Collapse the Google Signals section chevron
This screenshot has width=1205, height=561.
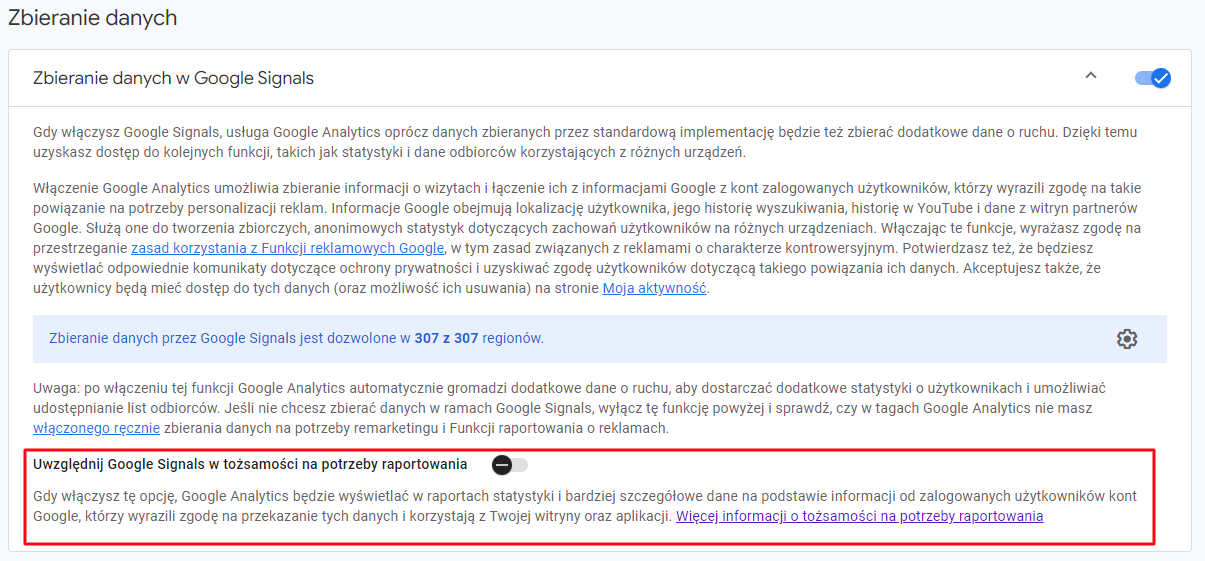pos(1091,76)
